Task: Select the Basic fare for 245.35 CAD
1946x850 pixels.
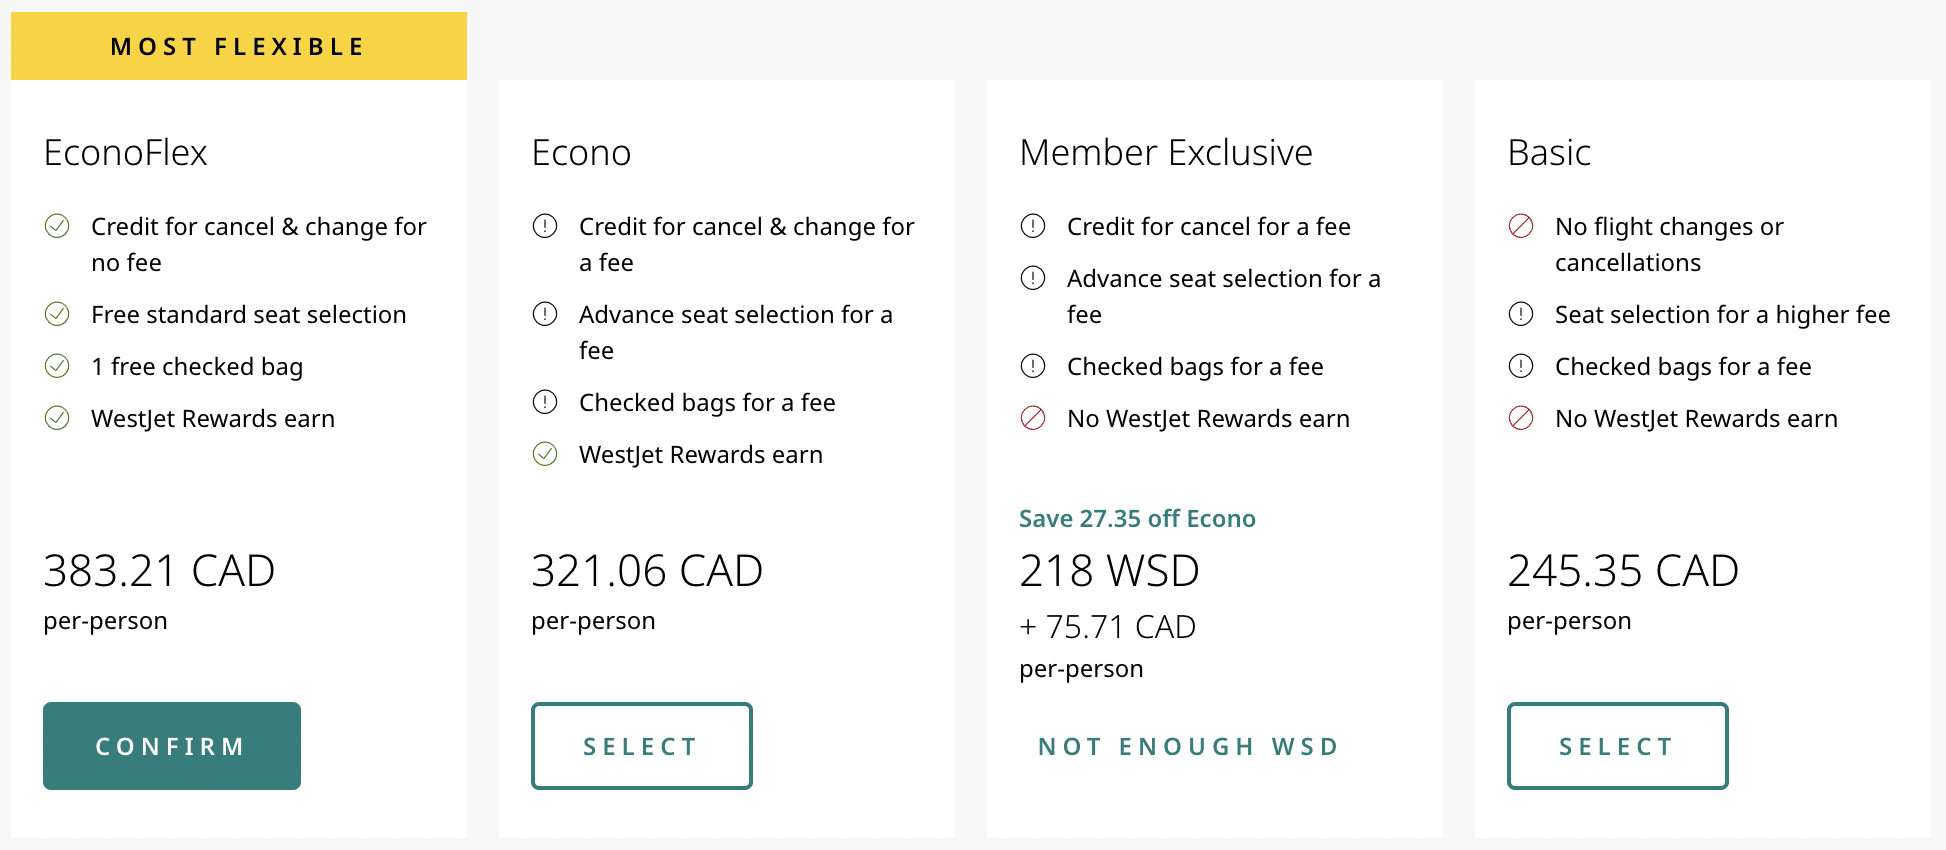Action: [x=1617, y=746]
